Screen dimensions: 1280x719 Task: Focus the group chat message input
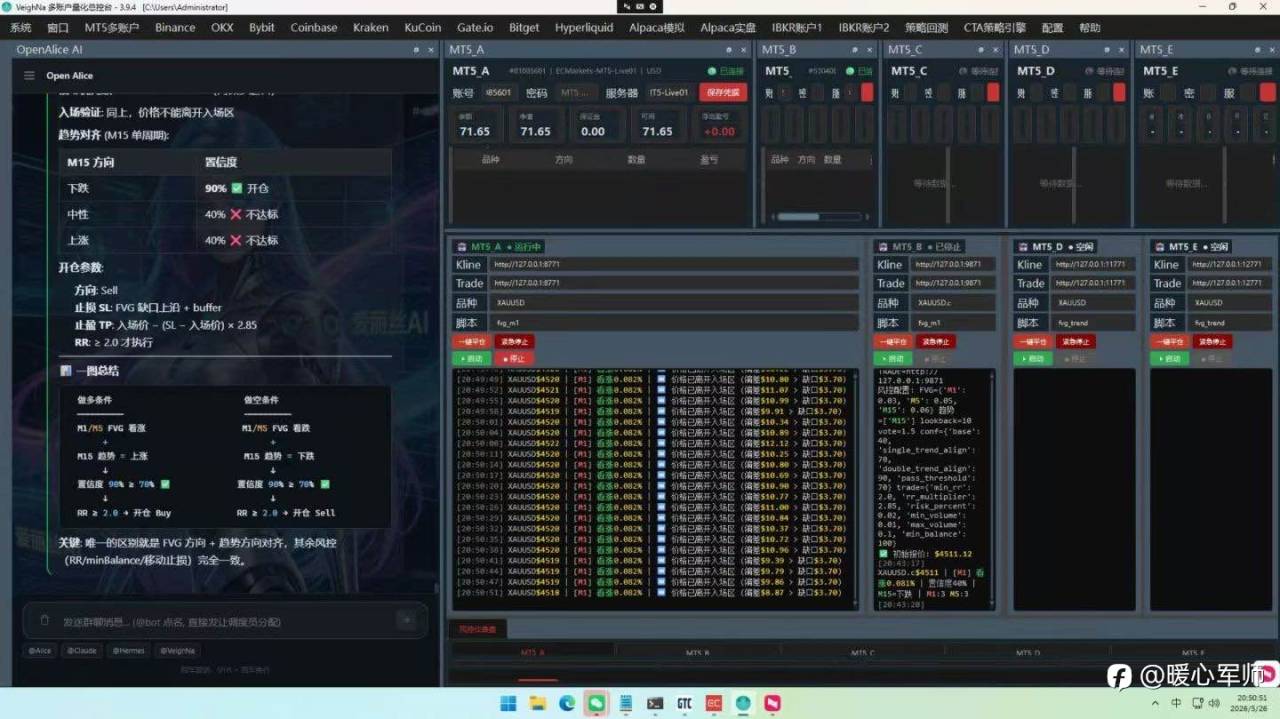point(224,621)
